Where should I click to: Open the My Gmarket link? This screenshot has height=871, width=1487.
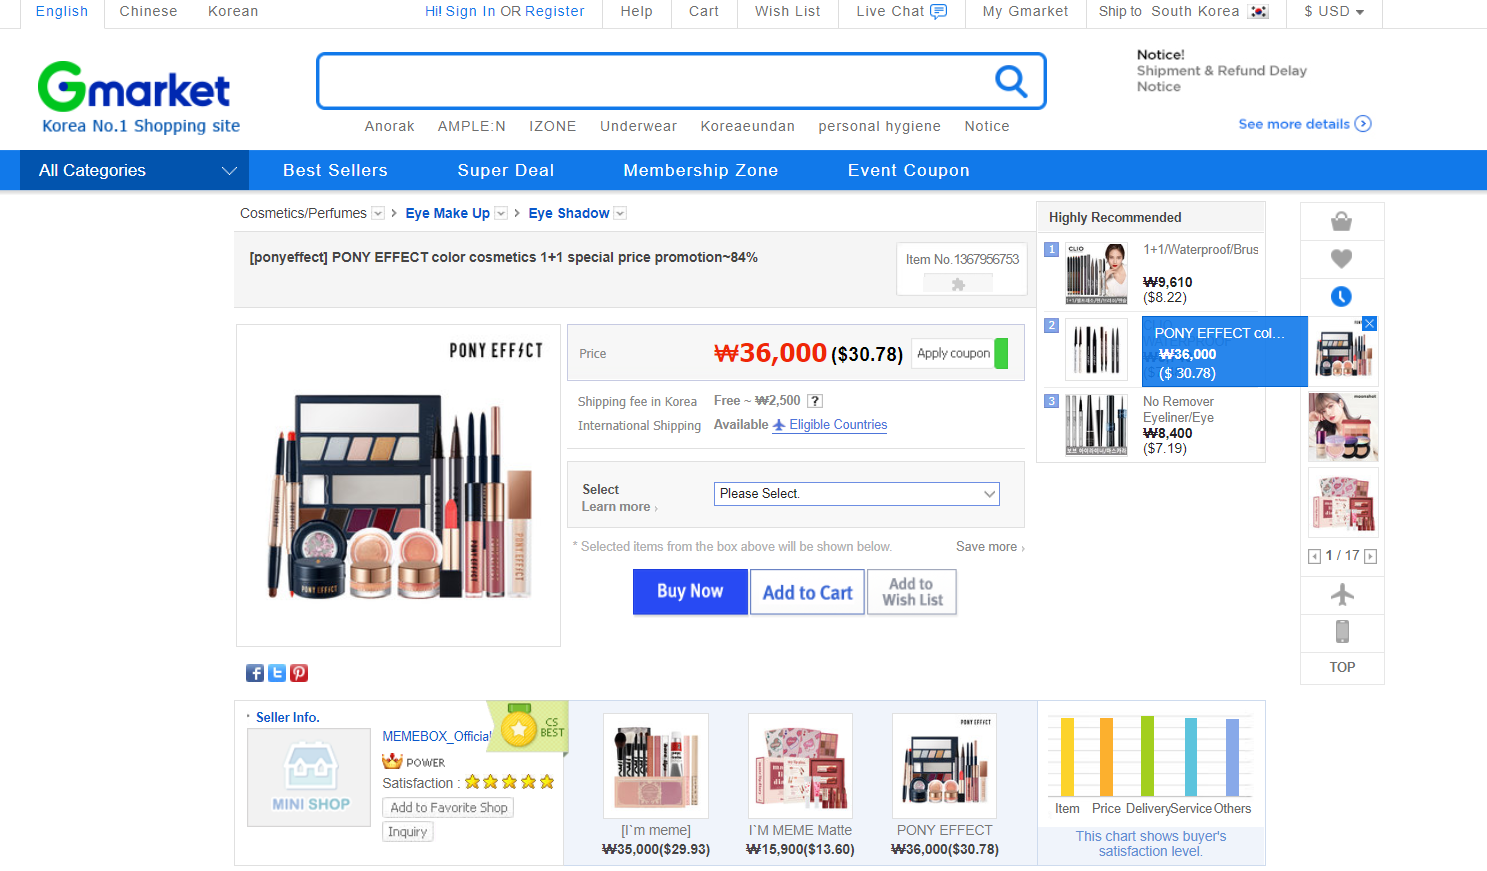(1025, 11)
